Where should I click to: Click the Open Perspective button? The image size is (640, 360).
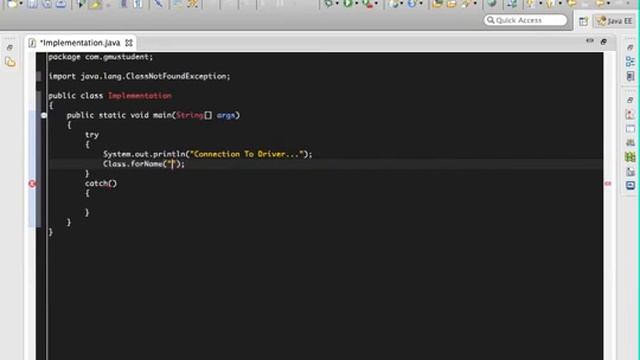coord(583,21)
